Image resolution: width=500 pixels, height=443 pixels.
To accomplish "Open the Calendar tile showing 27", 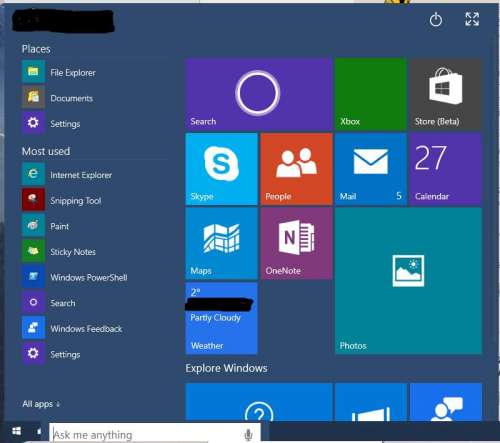I will [x=446, y=169].
